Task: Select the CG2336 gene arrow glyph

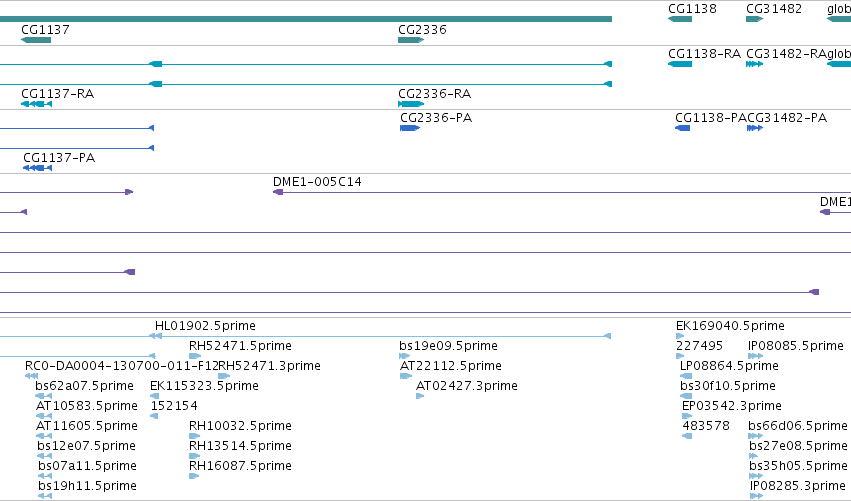Action: (x=411, y=40)
